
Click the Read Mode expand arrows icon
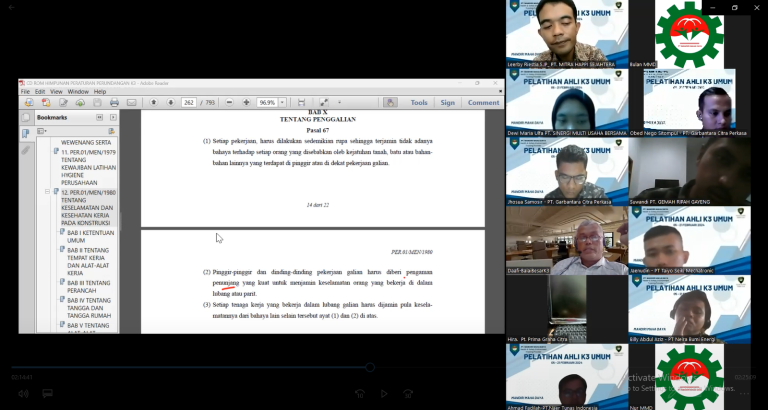[324, 102]
